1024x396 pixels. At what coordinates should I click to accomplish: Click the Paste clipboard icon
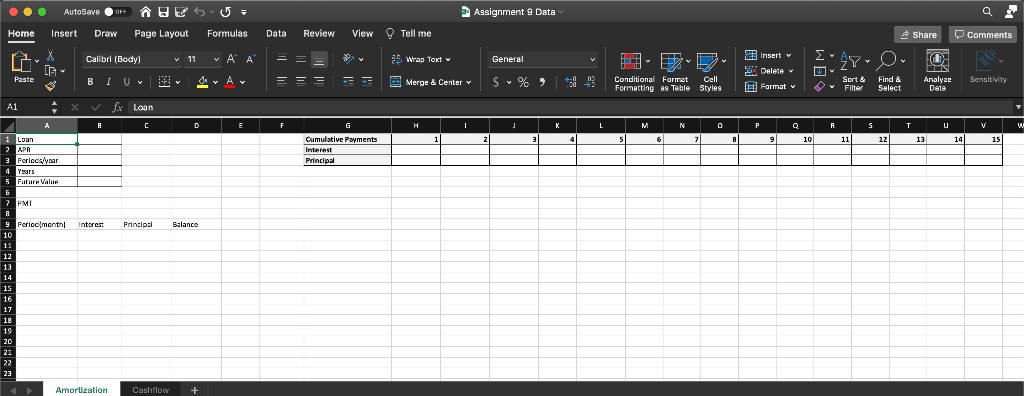(22, 62)
